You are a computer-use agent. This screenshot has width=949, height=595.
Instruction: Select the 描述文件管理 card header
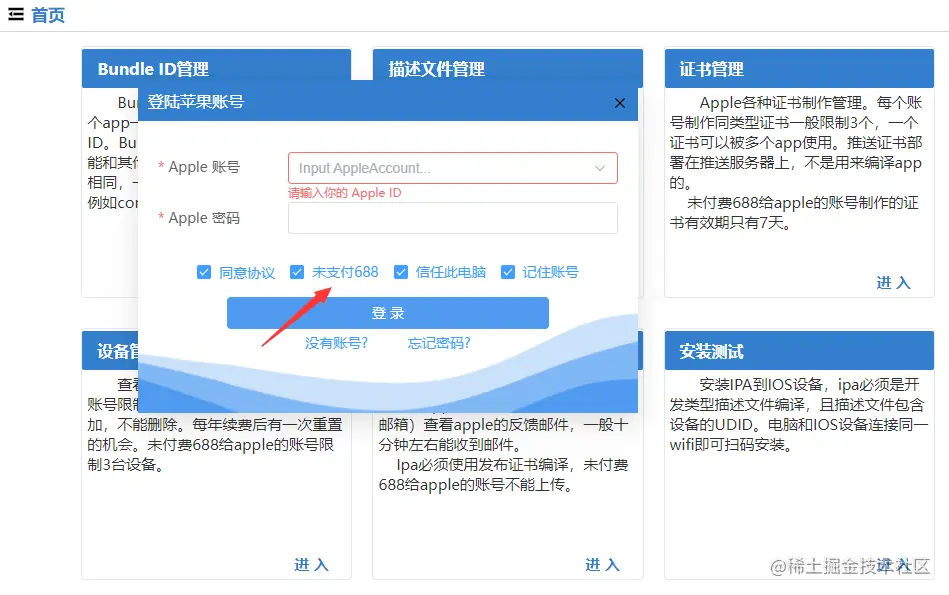point(508,68)
